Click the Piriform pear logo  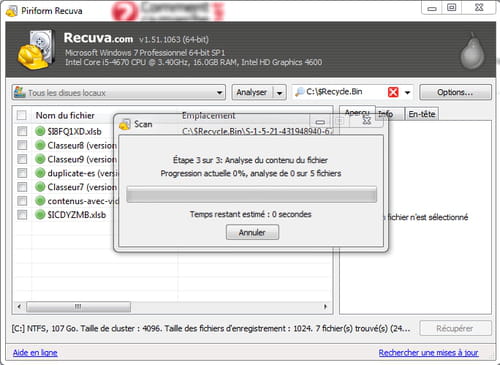click(472, 51)
